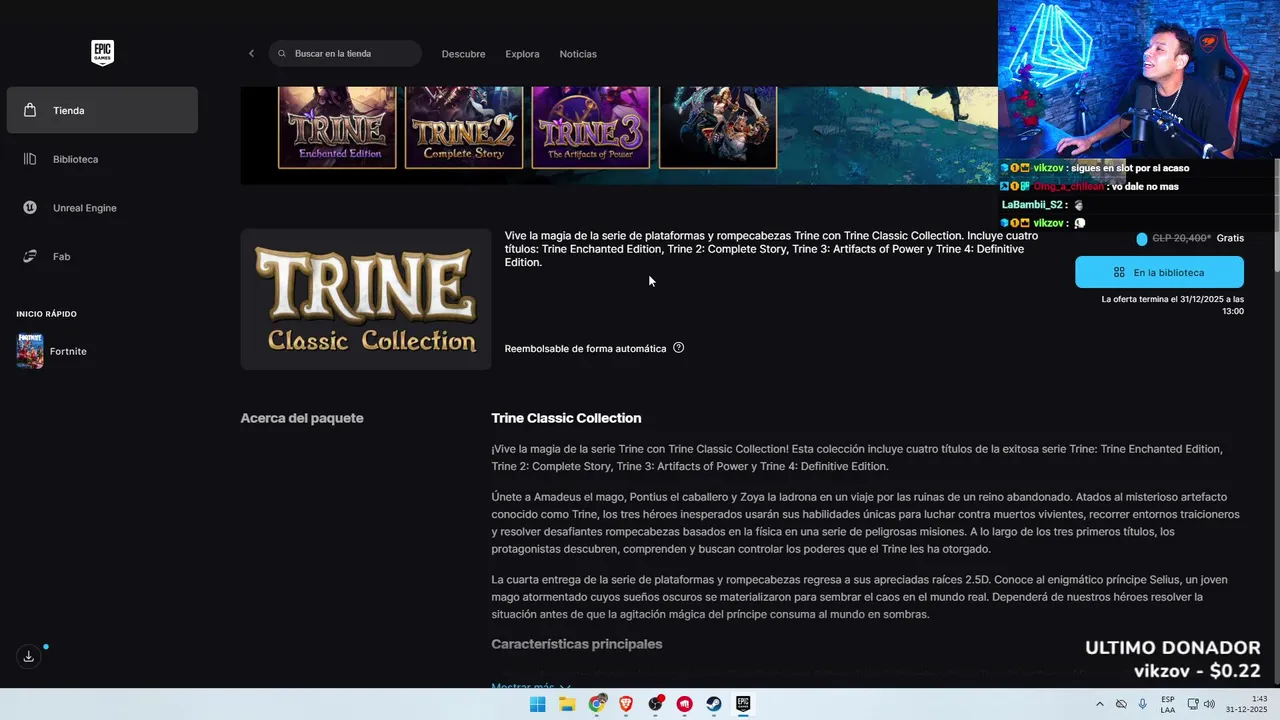Click the blue discount badge by price
Image resolution: width=1280 pixels, height=720 pixels.
pos(1142,239)
